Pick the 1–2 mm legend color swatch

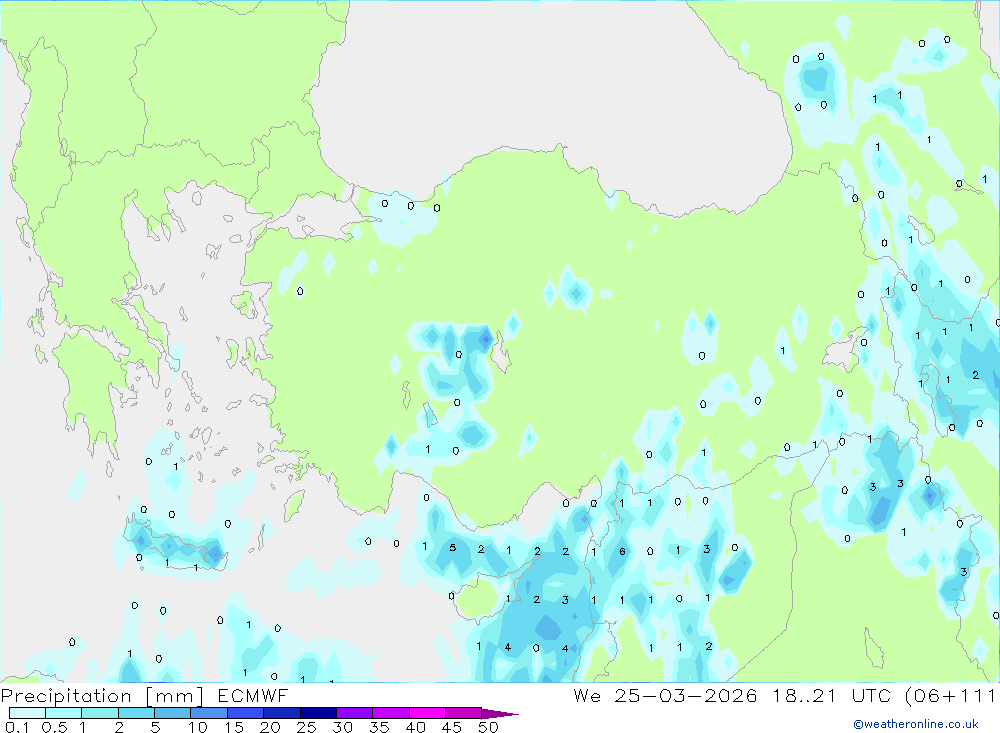(x=100, y=713)
